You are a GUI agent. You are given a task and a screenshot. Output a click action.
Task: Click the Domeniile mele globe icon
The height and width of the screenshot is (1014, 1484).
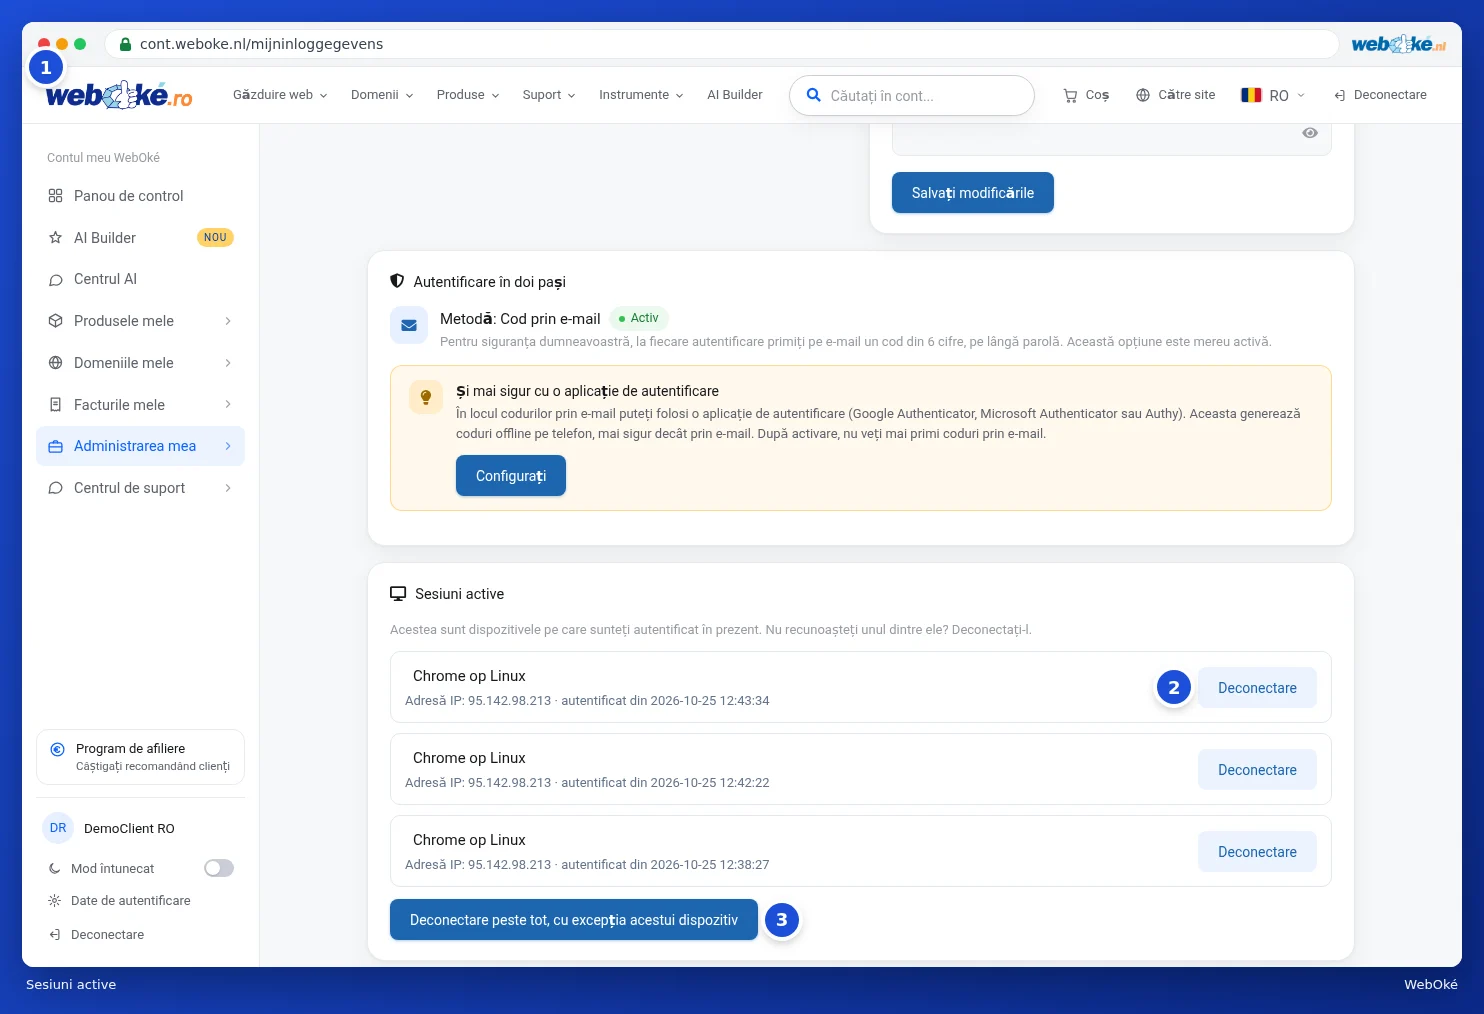56,363
